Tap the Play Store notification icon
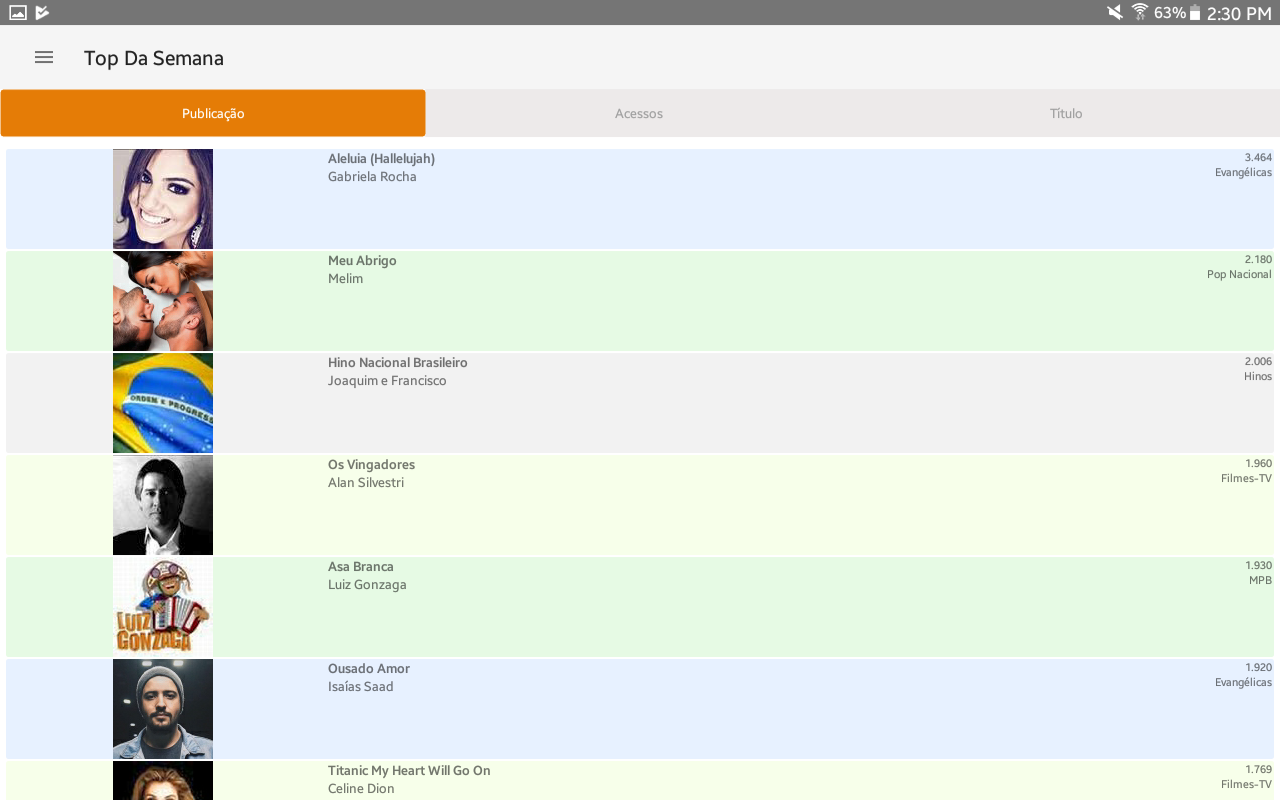 (42, 13)
